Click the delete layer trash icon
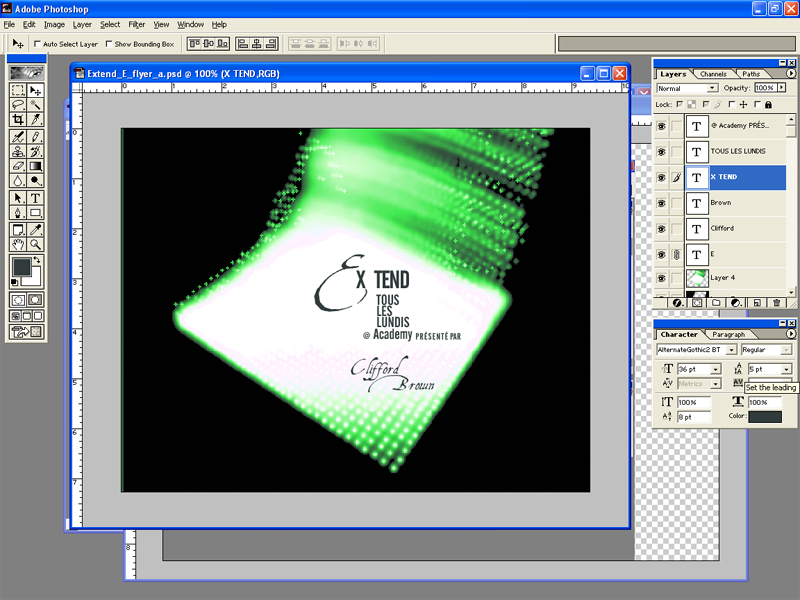 point(777,303)
